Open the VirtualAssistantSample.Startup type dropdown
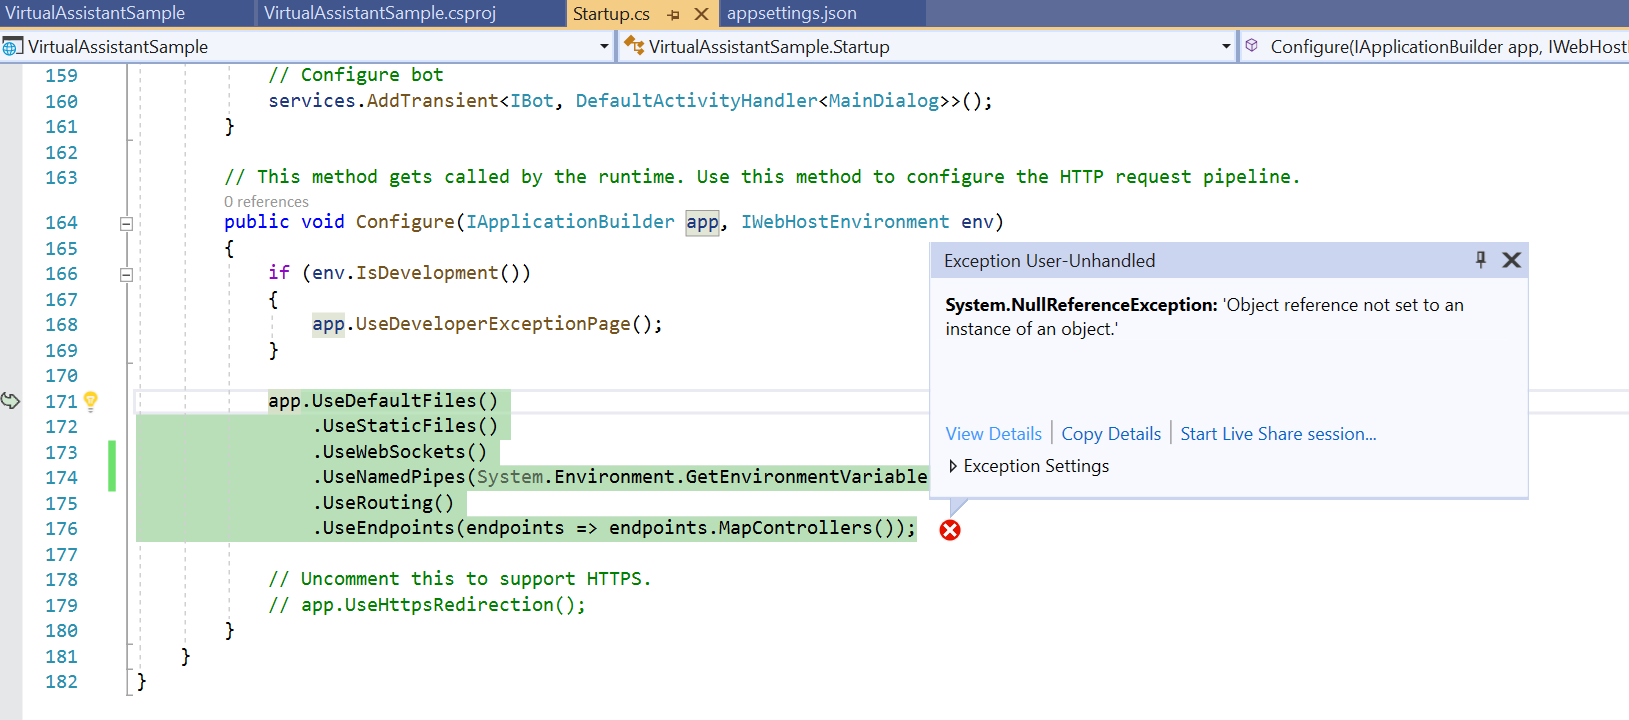 click(x=1226, y=47)
